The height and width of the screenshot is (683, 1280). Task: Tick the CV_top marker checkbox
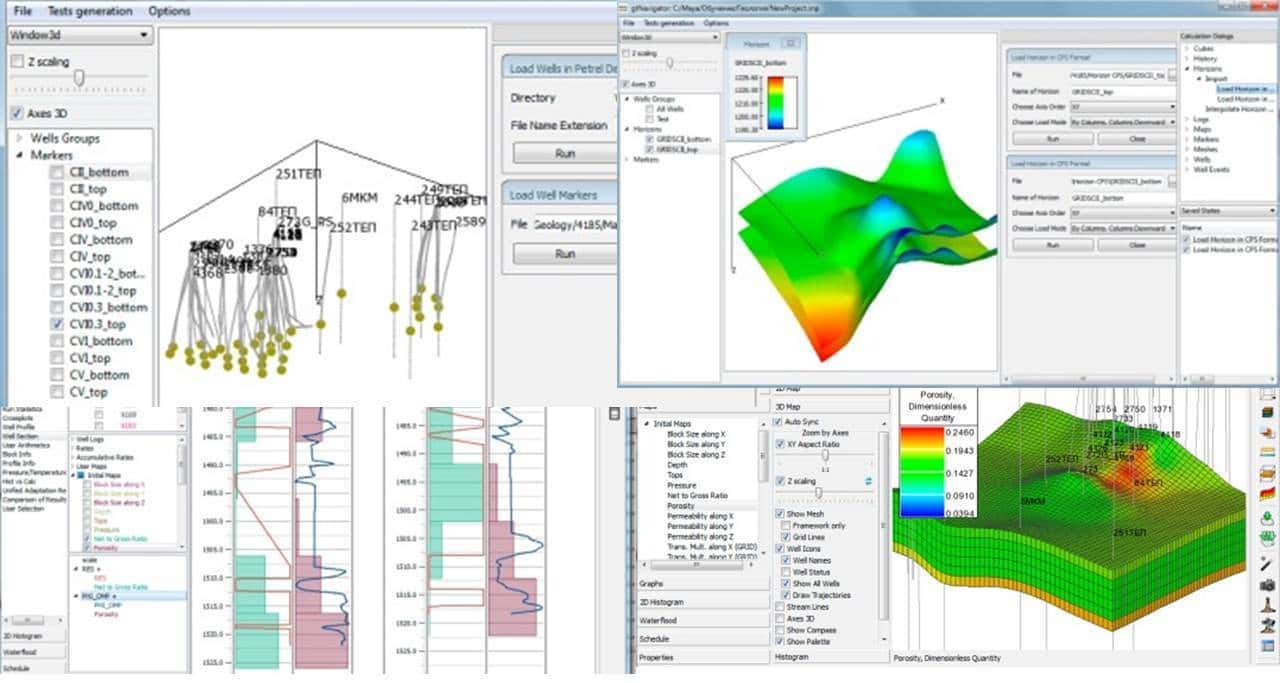(x=57, y=392)
